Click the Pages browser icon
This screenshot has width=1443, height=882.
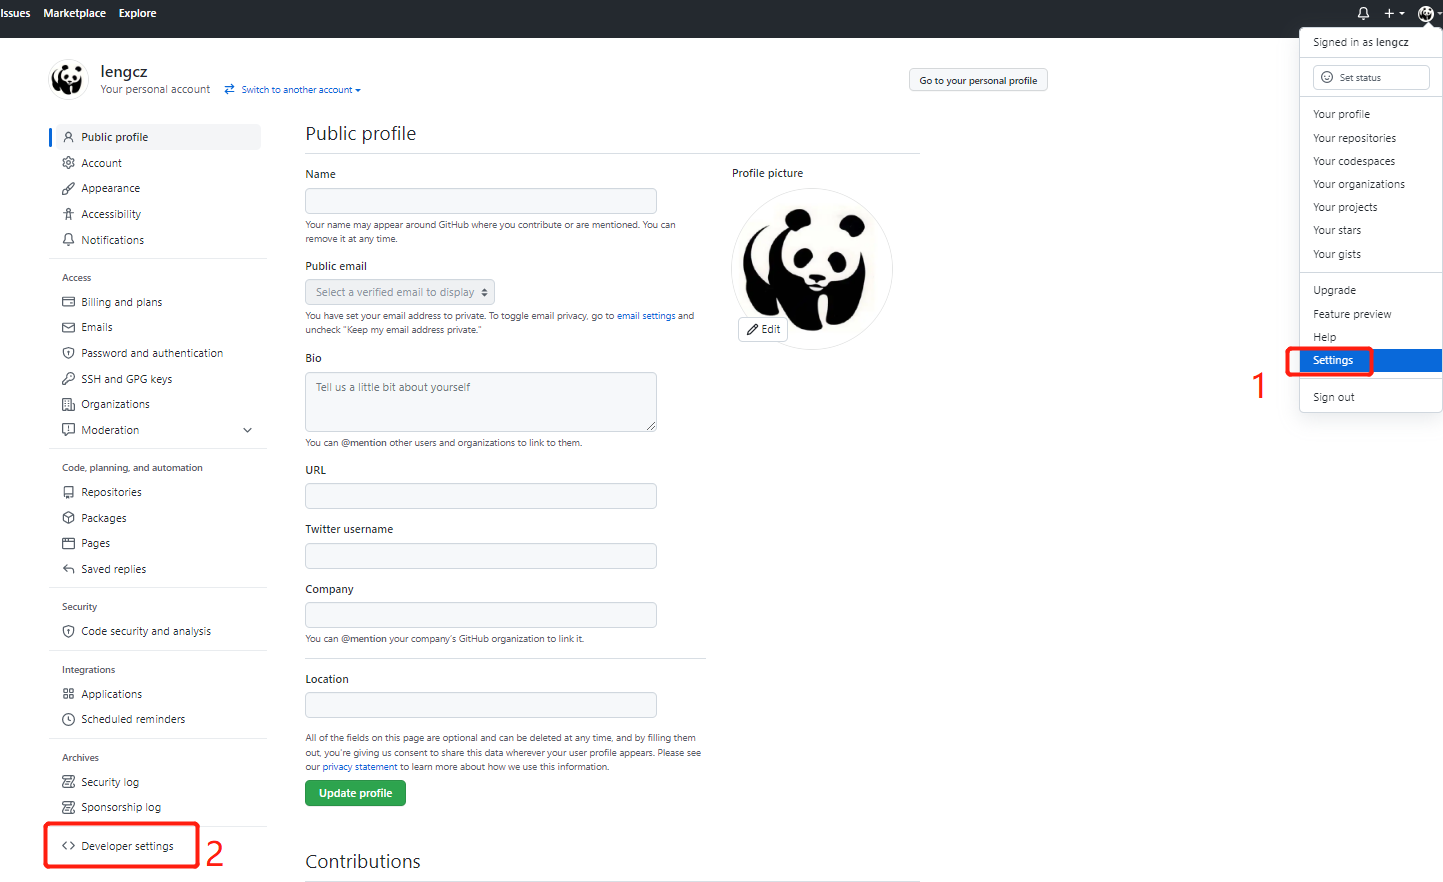tap(68, 543)
